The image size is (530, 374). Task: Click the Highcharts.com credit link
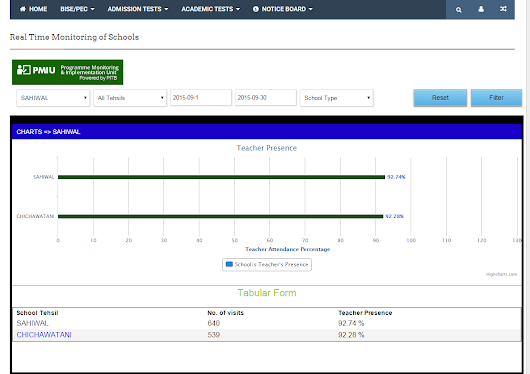point(502,274)
